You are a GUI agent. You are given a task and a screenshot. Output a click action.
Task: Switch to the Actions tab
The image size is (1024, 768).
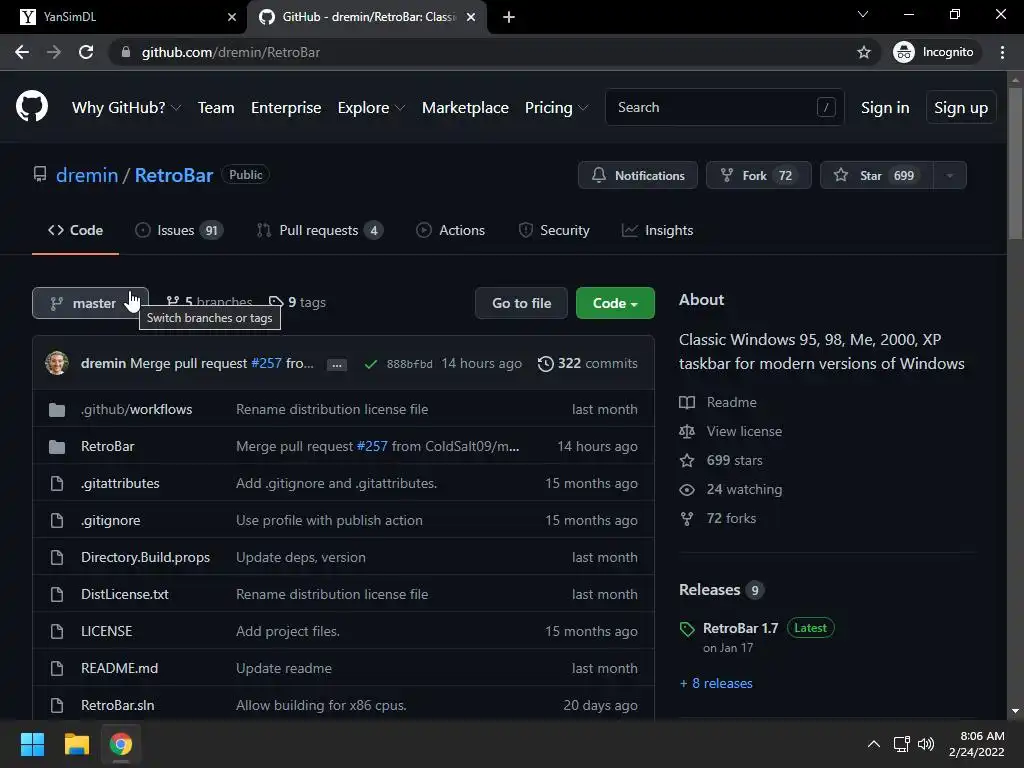click(x=451, y=231)
